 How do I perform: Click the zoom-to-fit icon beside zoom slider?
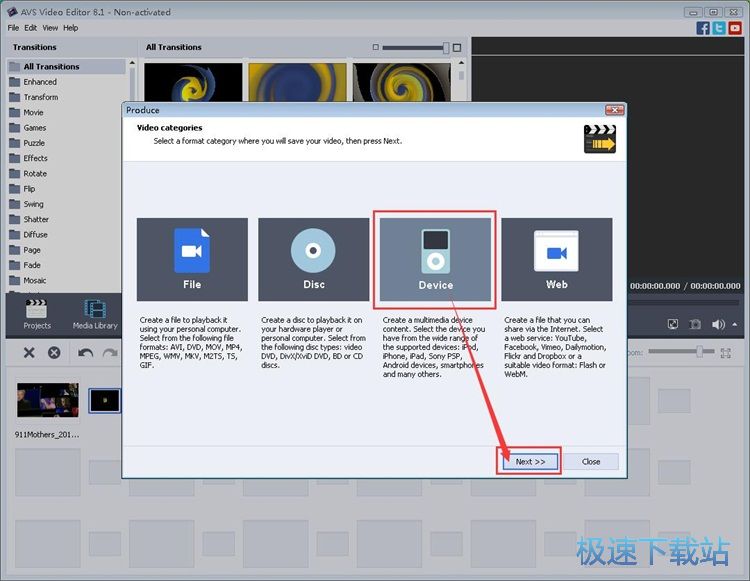coord(726,353)
